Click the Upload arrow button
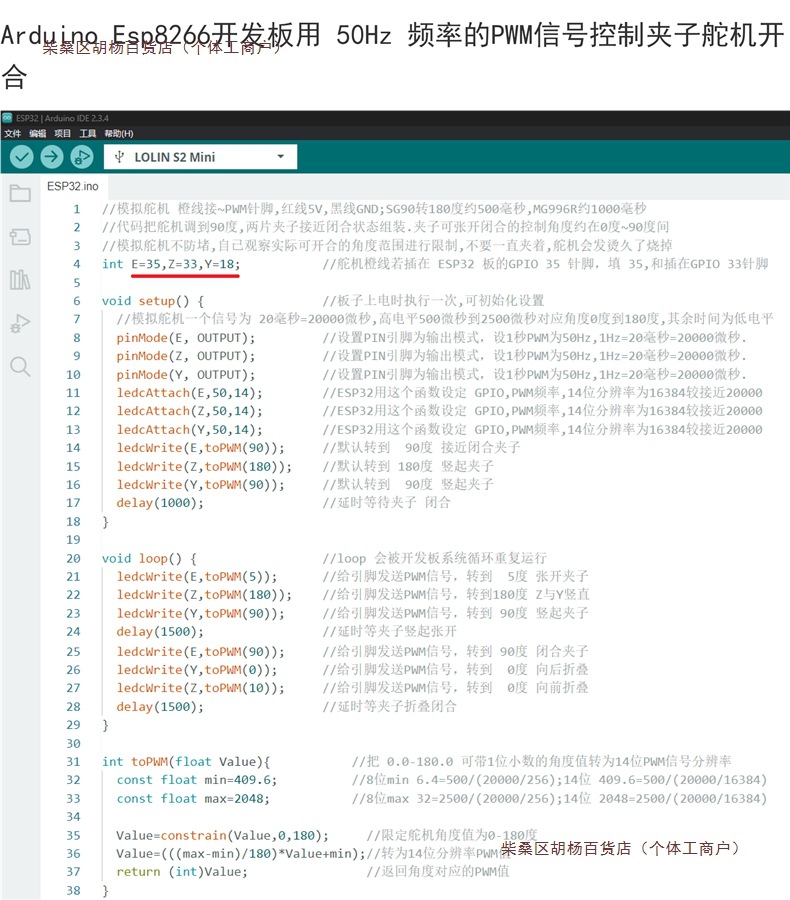Viewport: 790px width, 900px height. (52, 157)
